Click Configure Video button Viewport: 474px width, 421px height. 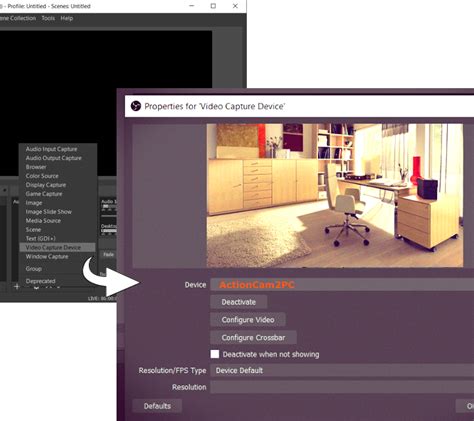click(248, 320)
